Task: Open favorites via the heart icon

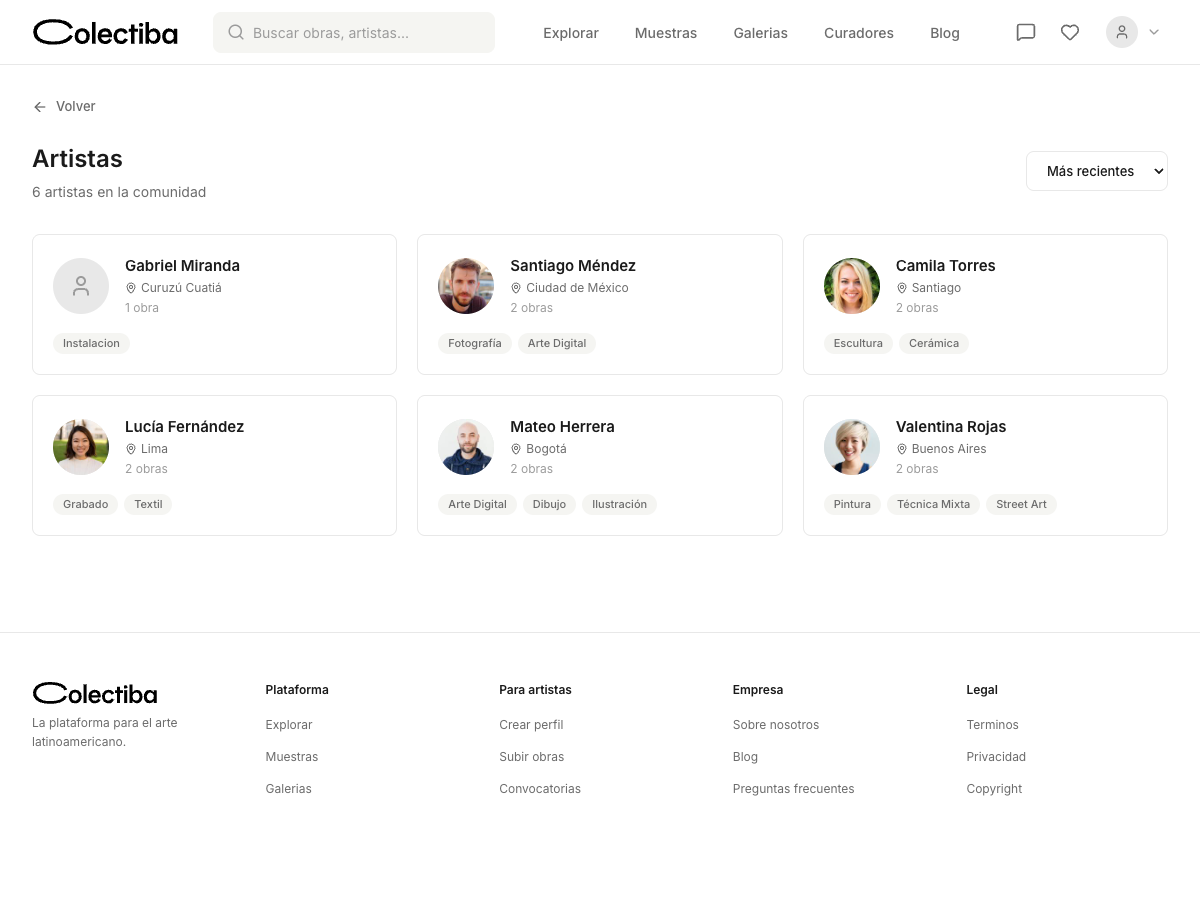Action: pyautogui.click(x=1070, y=32)
